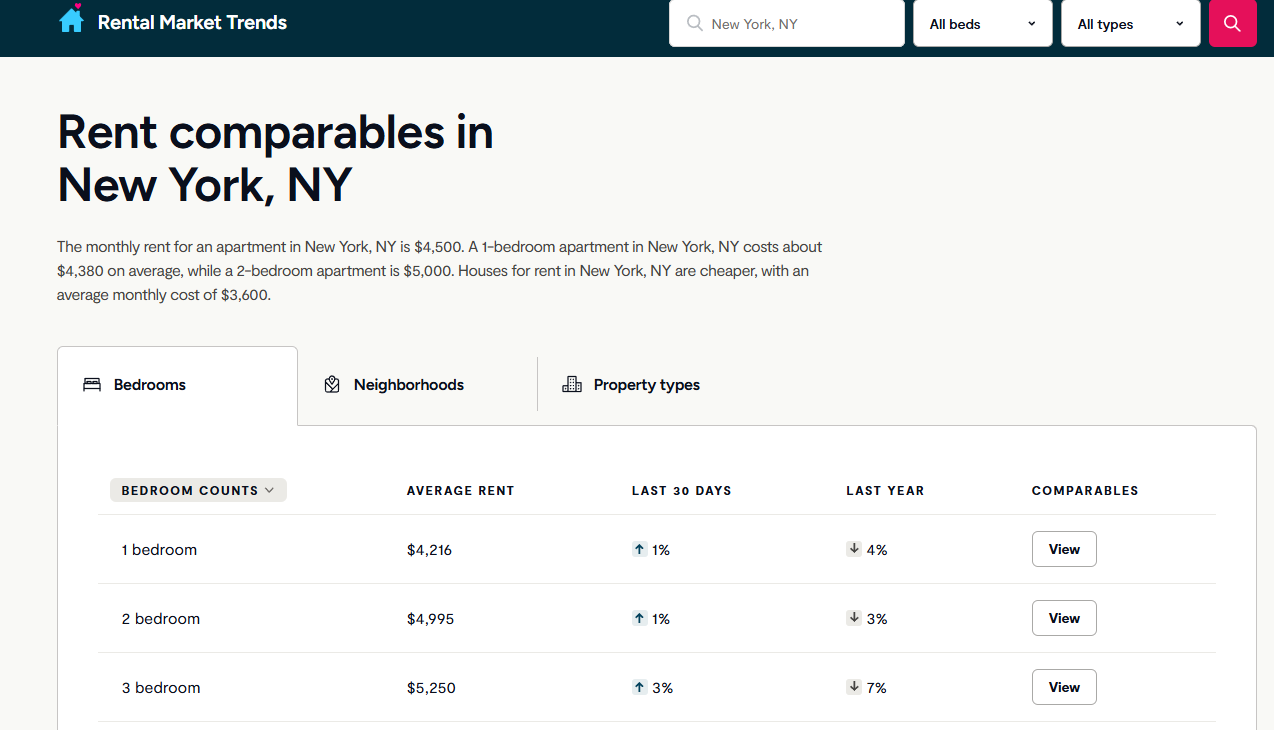Screen dimensions: 1274x730
Task: View comparables for 1 bedroom
Action: click(1064, 549)
